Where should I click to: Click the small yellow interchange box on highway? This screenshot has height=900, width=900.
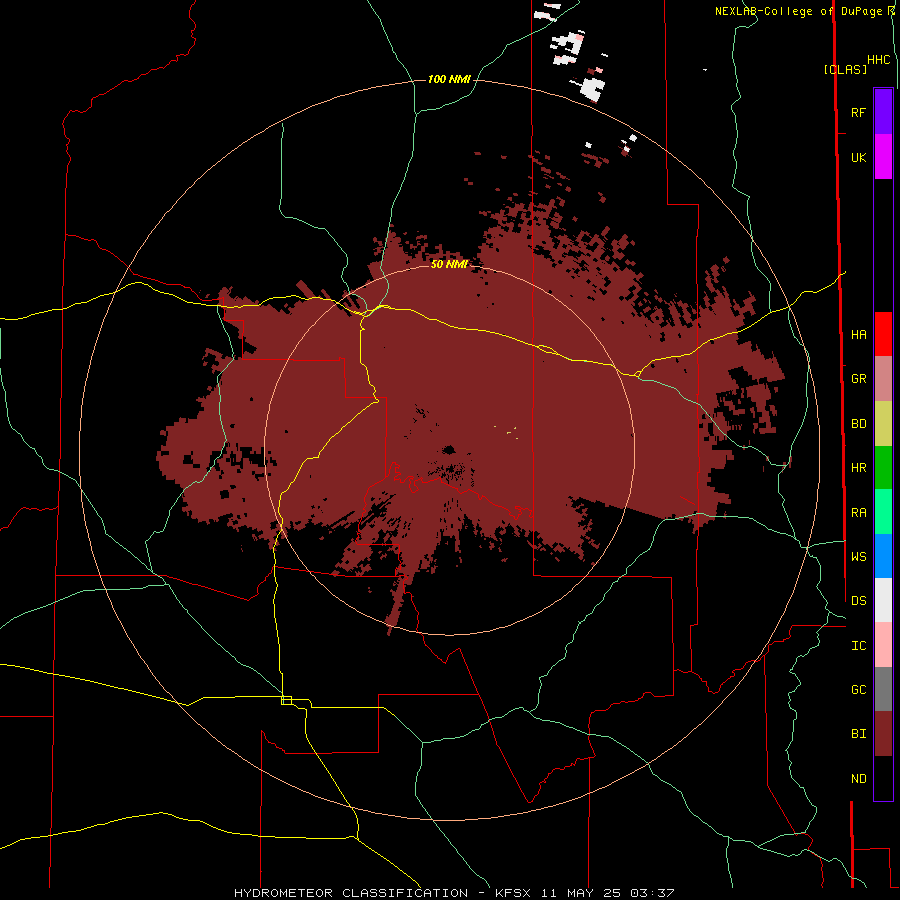[286, 700]
